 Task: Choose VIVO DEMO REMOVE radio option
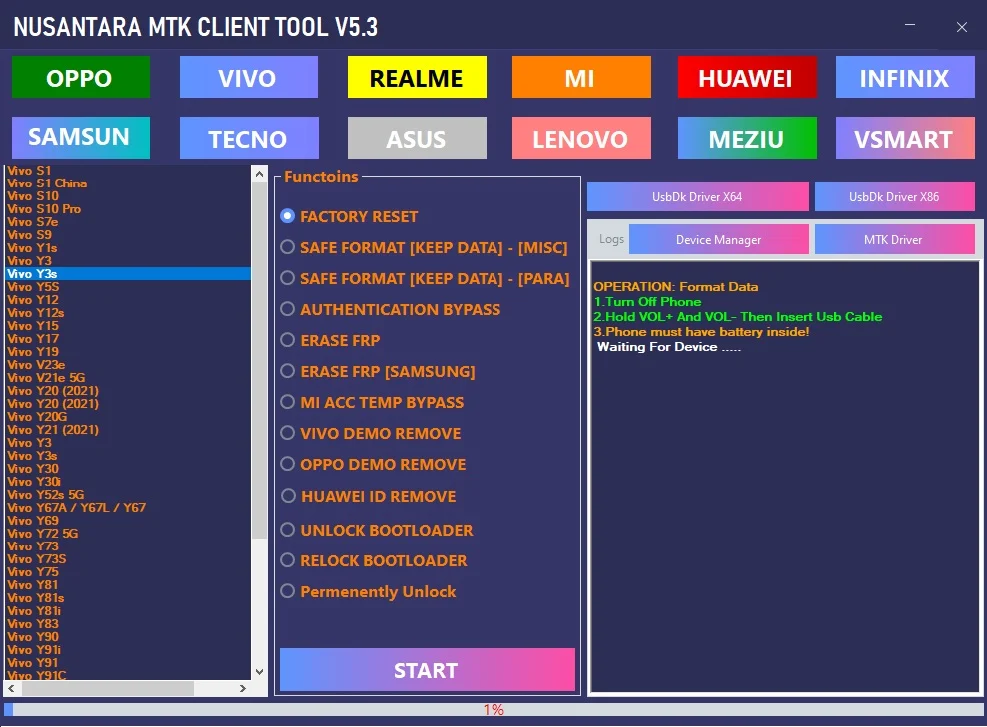click(371, 433)
